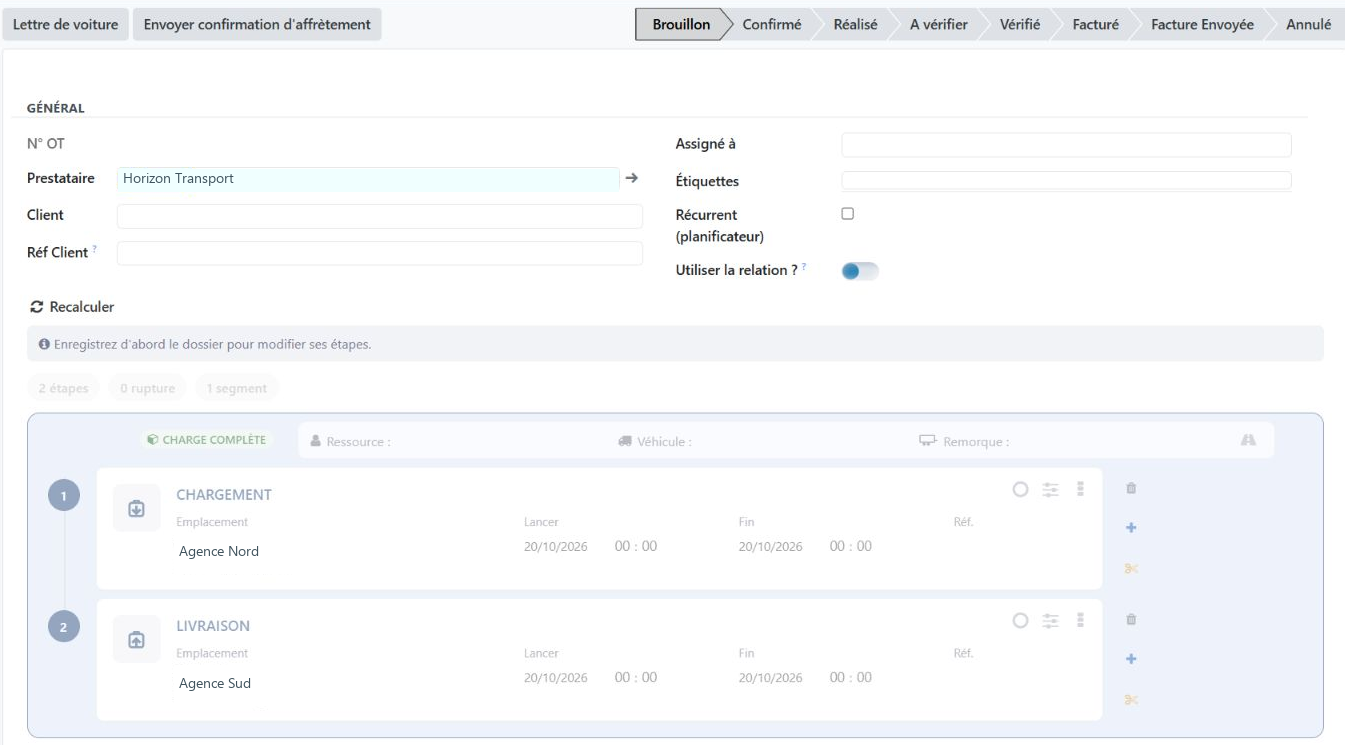
Task: Open the Livraison step type icon
Action: tap(137, 640)
